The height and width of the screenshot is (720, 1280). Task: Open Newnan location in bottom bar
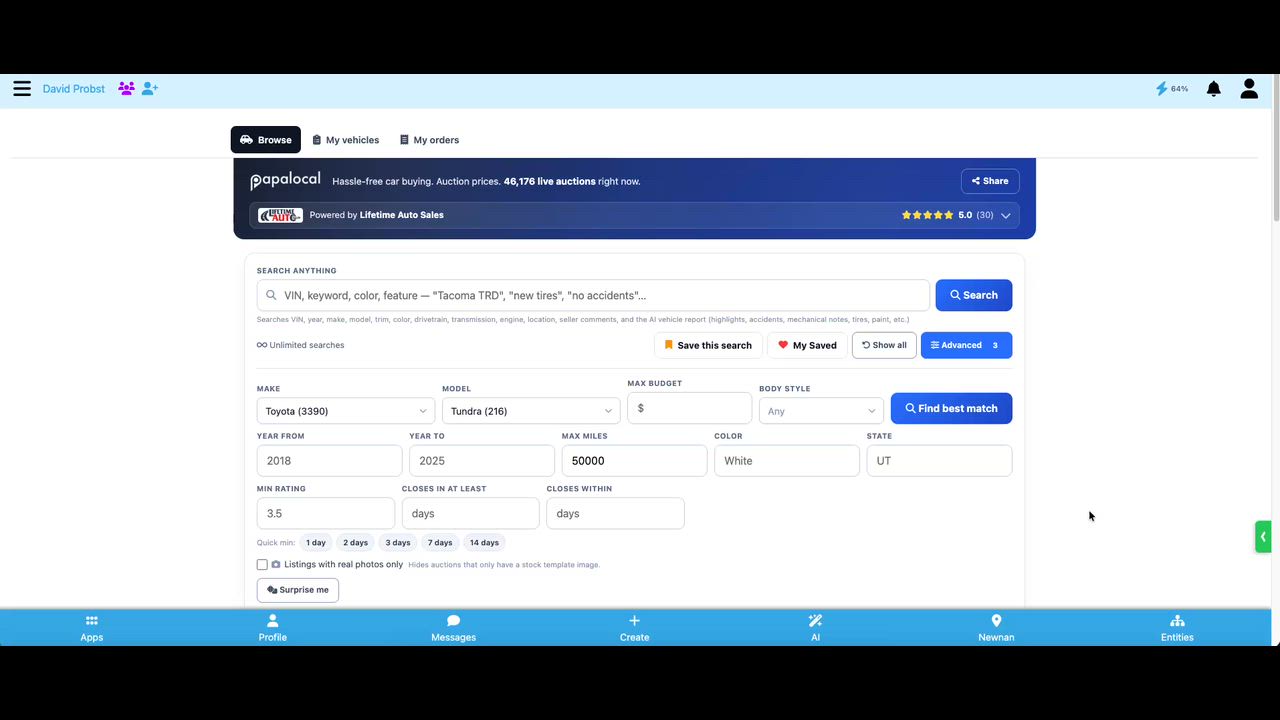point(996,628)
